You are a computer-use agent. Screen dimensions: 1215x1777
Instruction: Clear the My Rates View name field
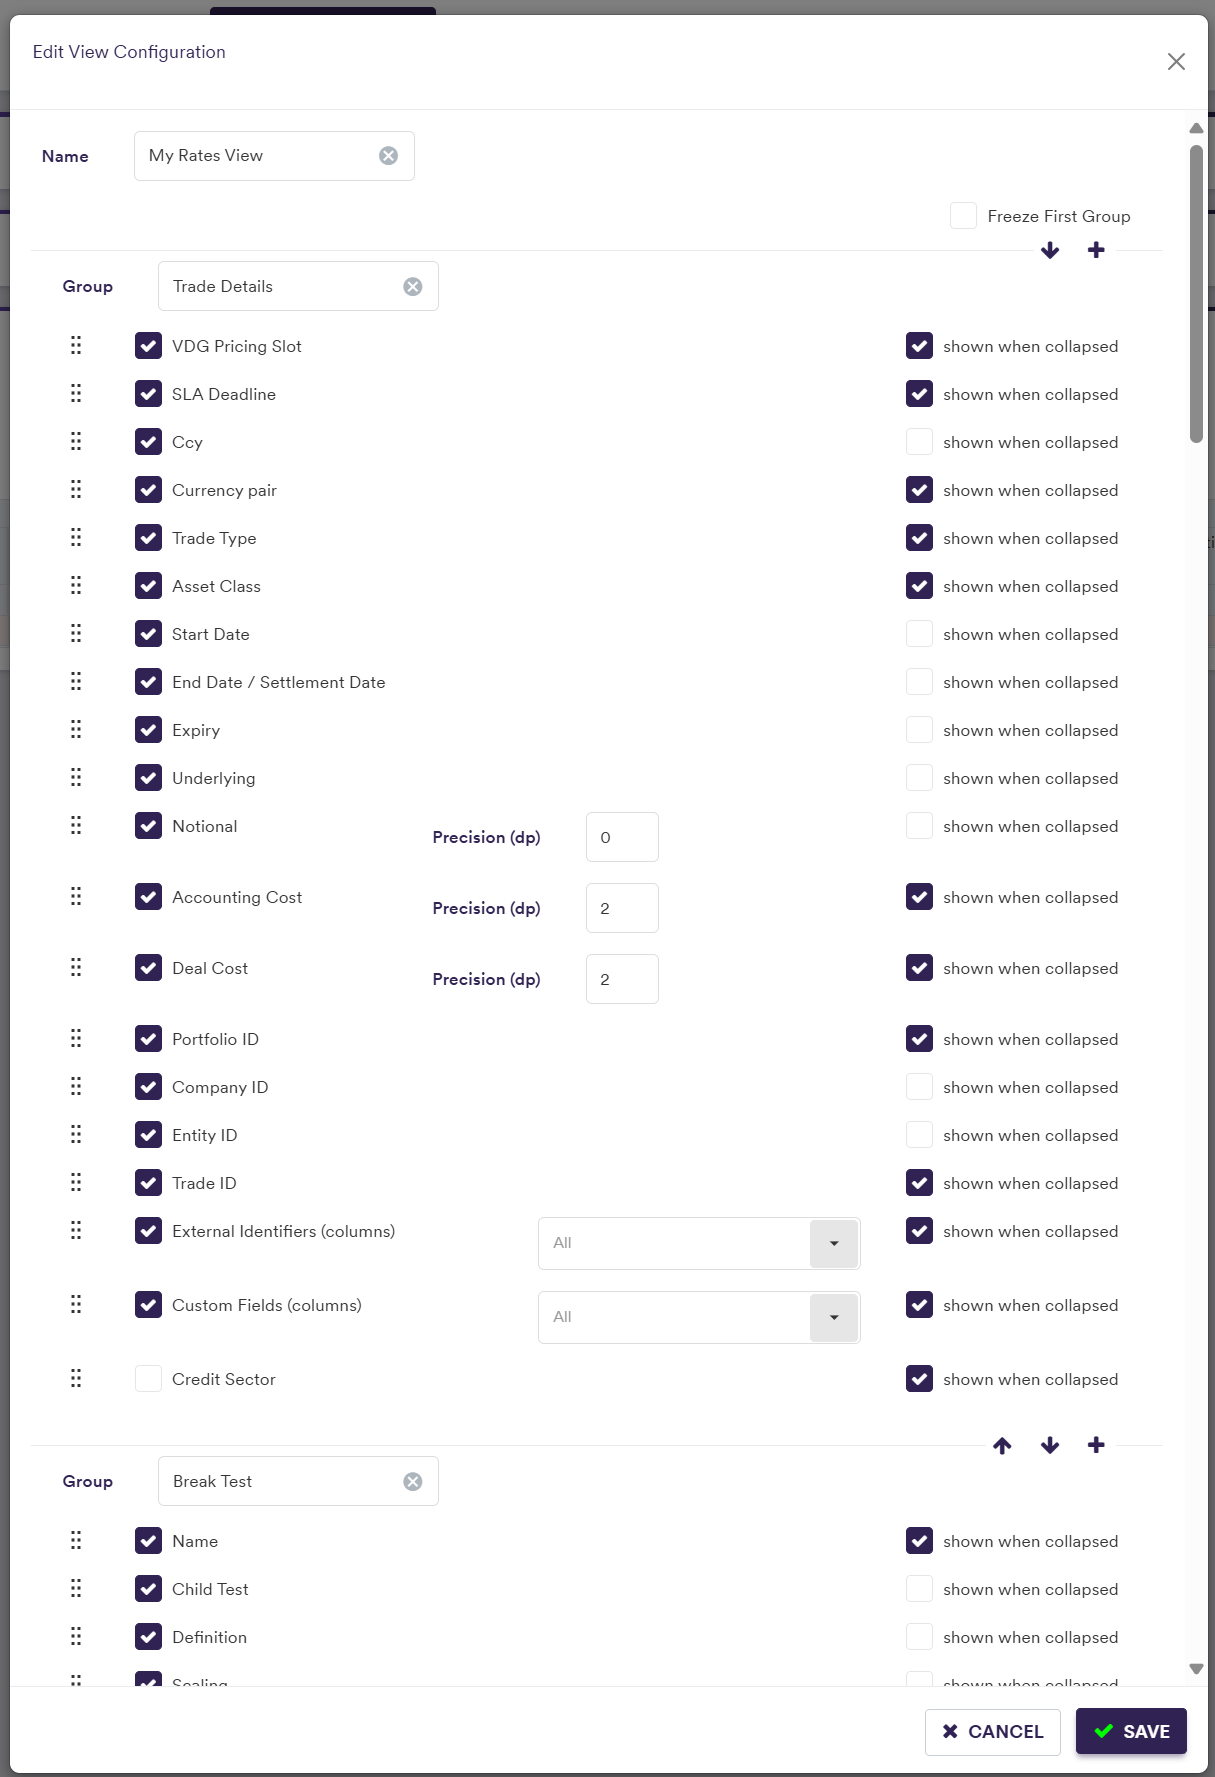[388, 156]
